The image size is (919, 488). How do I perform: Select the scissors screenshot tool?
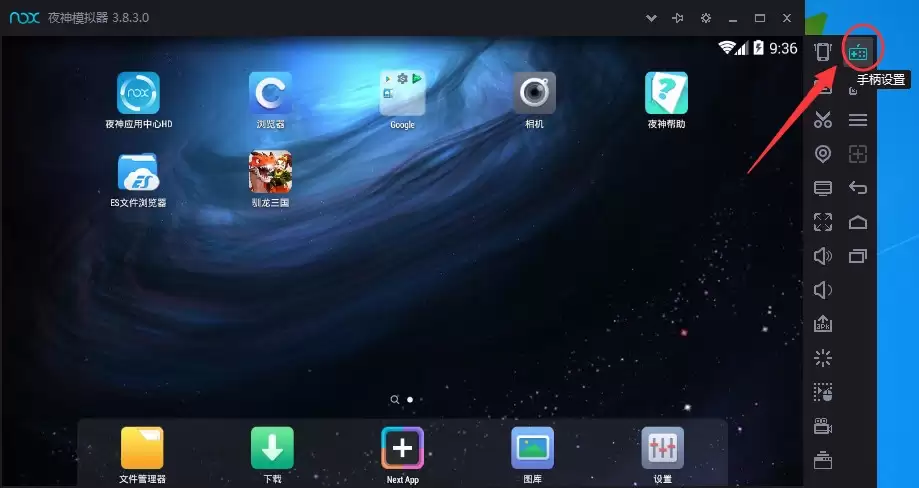(x=823, y=120)
